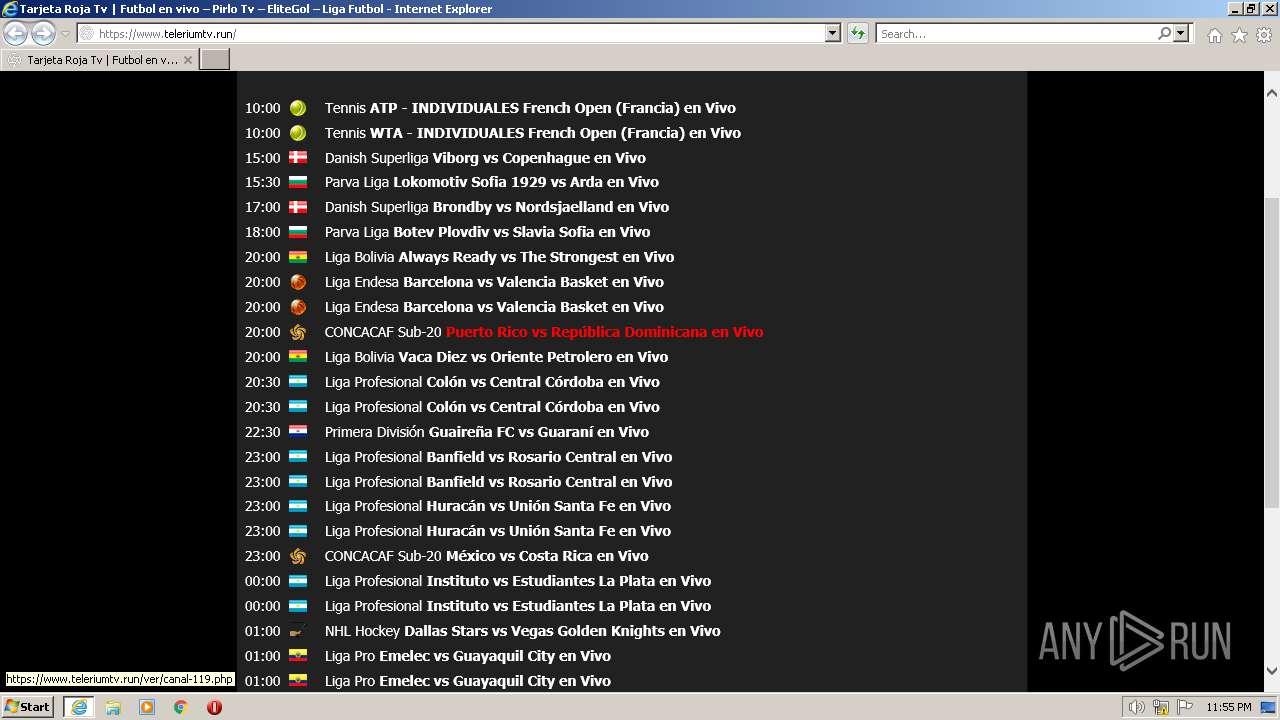This screenshot has width=1280, height=720.
Task: Open Always Ready vs The Strongest link
Action: [x=536, y=257]
